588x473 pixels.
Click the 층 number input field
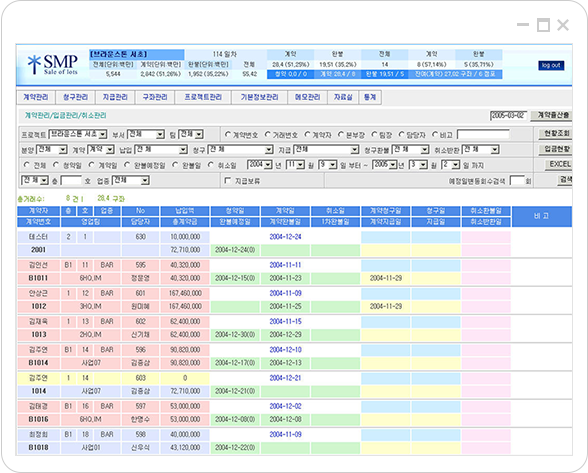(x=71, y=181)
